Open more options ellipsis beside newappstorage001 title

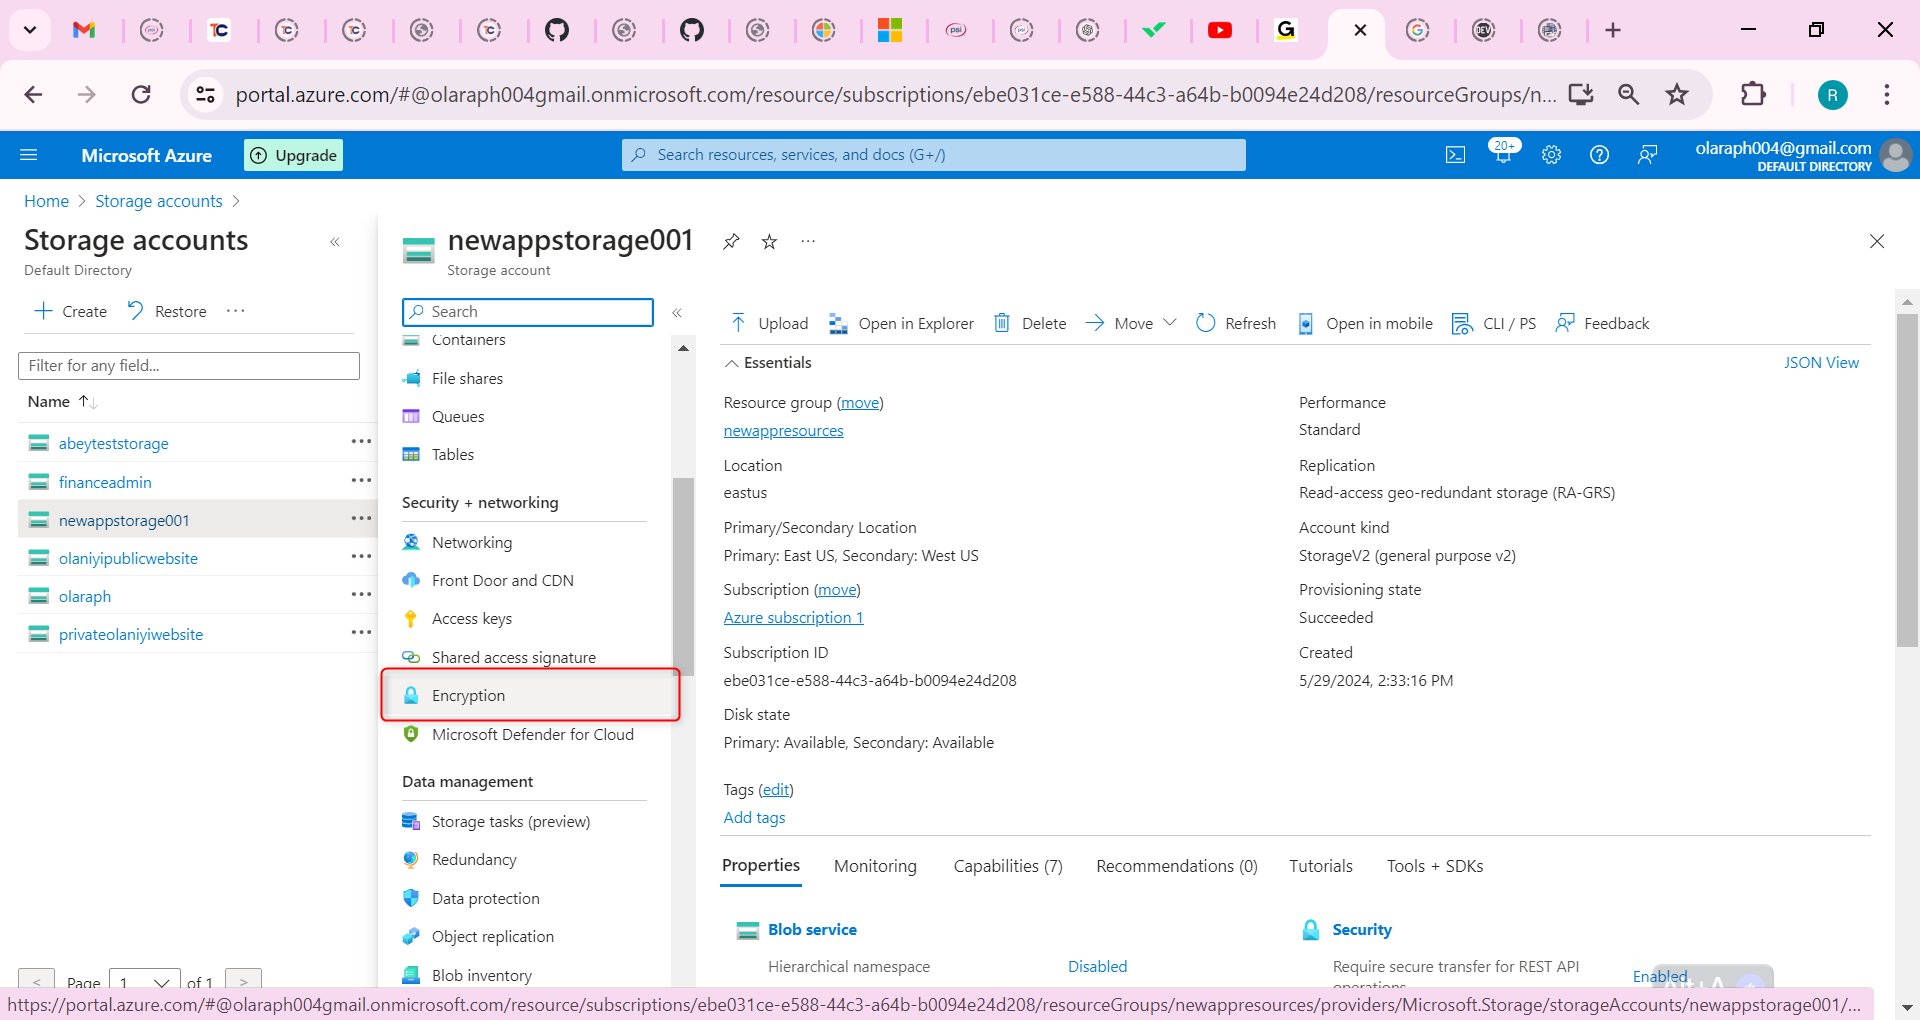[808, 242]
